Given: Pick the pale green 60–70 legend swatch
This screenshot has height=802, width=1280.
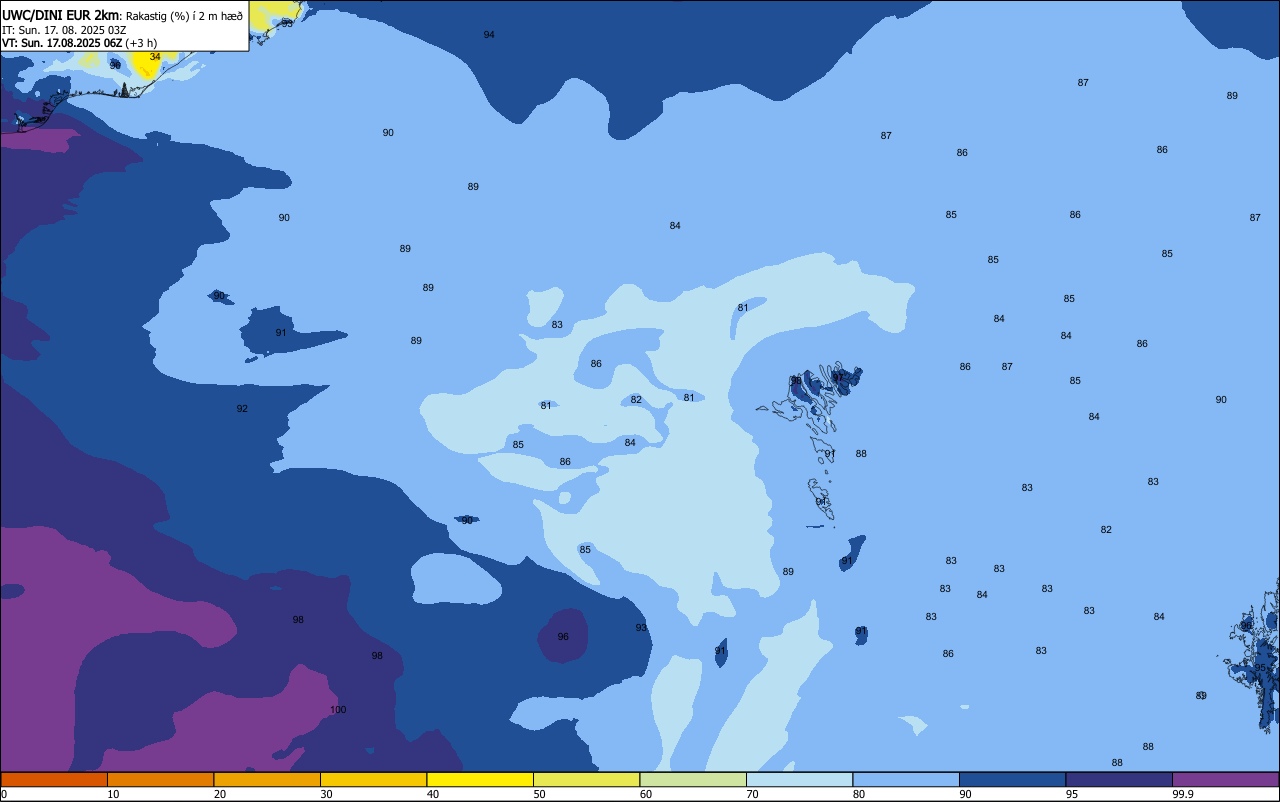Looking at the screenshot, I should tap(693, 779).
